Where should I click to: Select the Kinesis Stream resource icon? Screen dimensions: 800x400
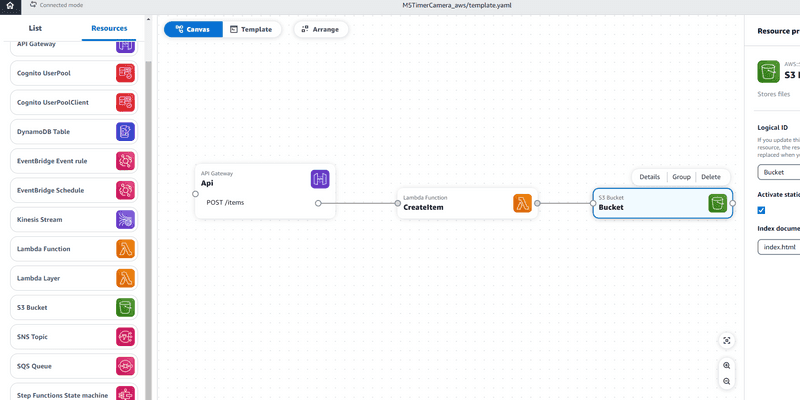point(126,219)
